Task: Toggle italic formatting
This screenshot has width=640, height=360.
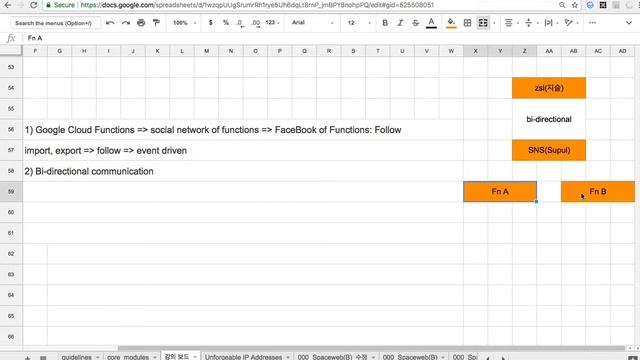Action: pos(400,23)
